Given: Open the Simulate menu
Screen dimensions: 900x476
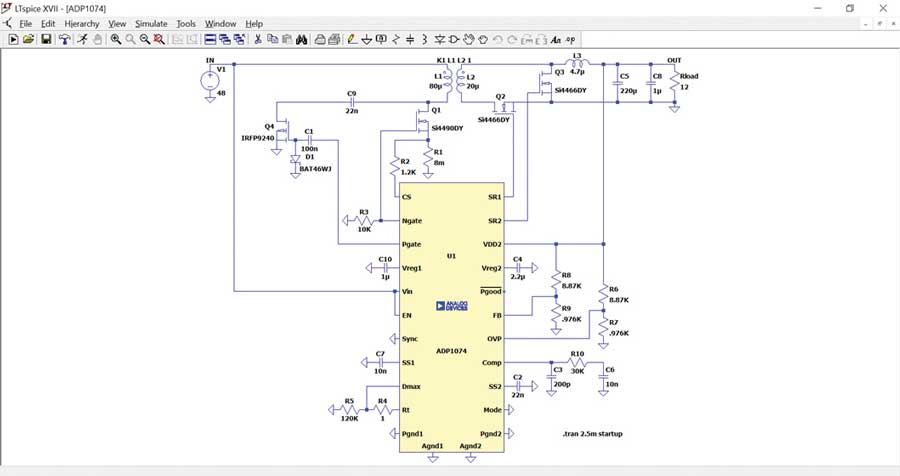Looking at the screenshot, I should [151, 23].
